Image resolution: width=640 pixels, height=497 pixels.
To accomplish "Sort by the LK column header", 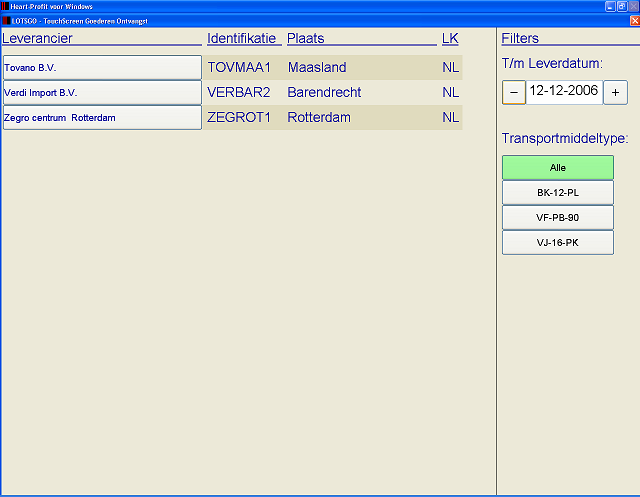I will pyautogui.click(x=450, y=38).
